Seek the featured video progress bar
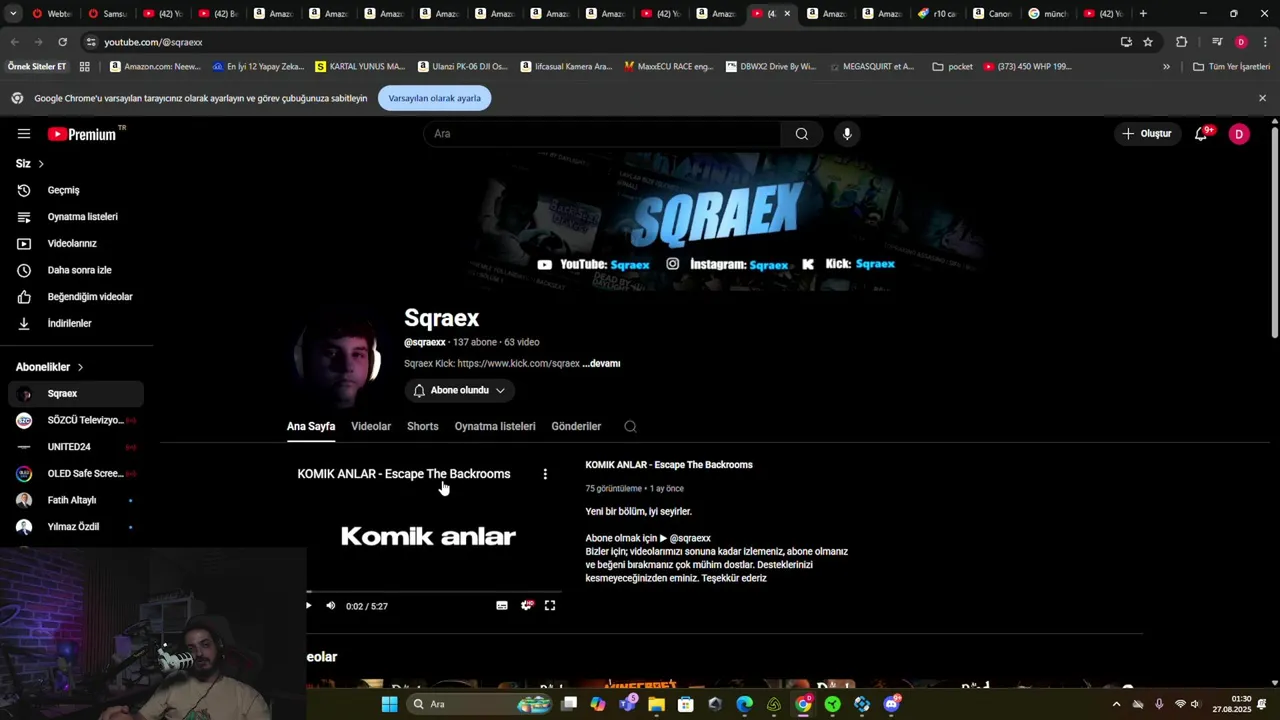Image resolution: width=1280 pixels, height=720 pixels. [x=432, y=592]
